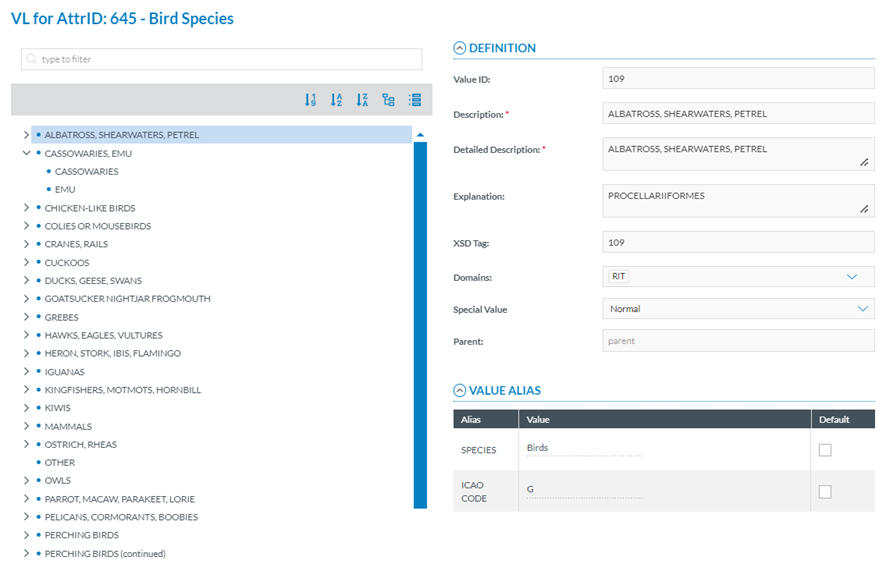Expand the CHICKEN-LIKE BIRDS node

(26, 208)
